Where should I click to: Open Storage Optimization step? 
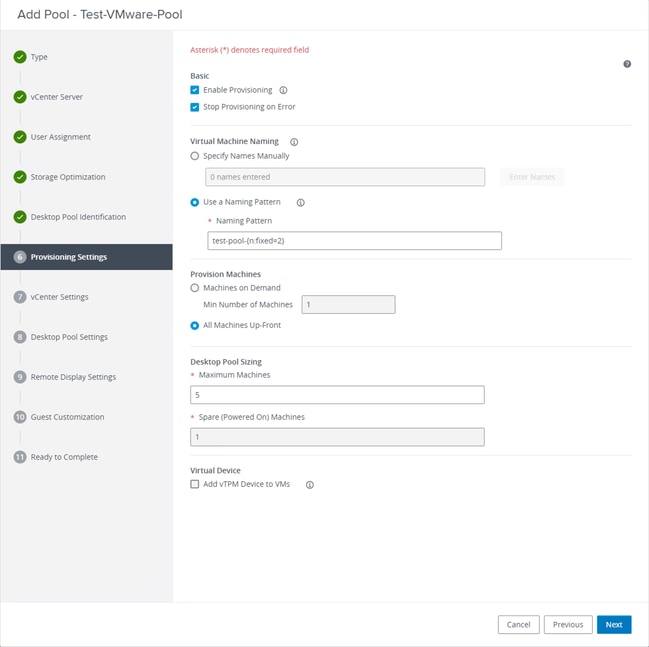pyautogui.click(x=68, y=177)
